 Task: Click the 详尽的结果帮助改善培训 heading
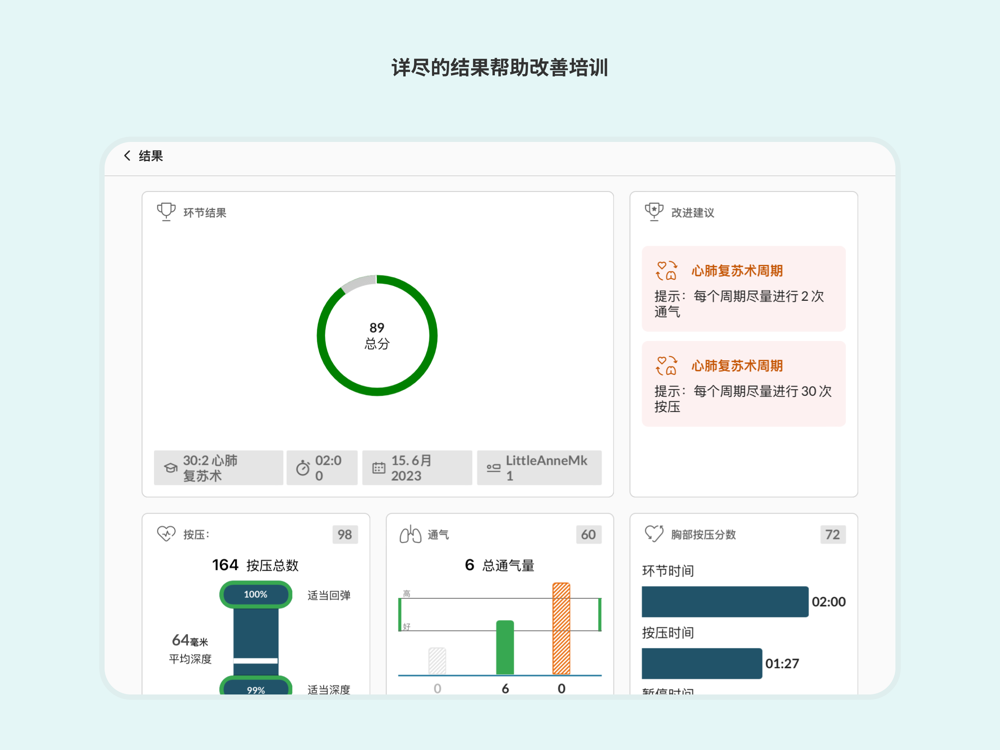(499, 68)
